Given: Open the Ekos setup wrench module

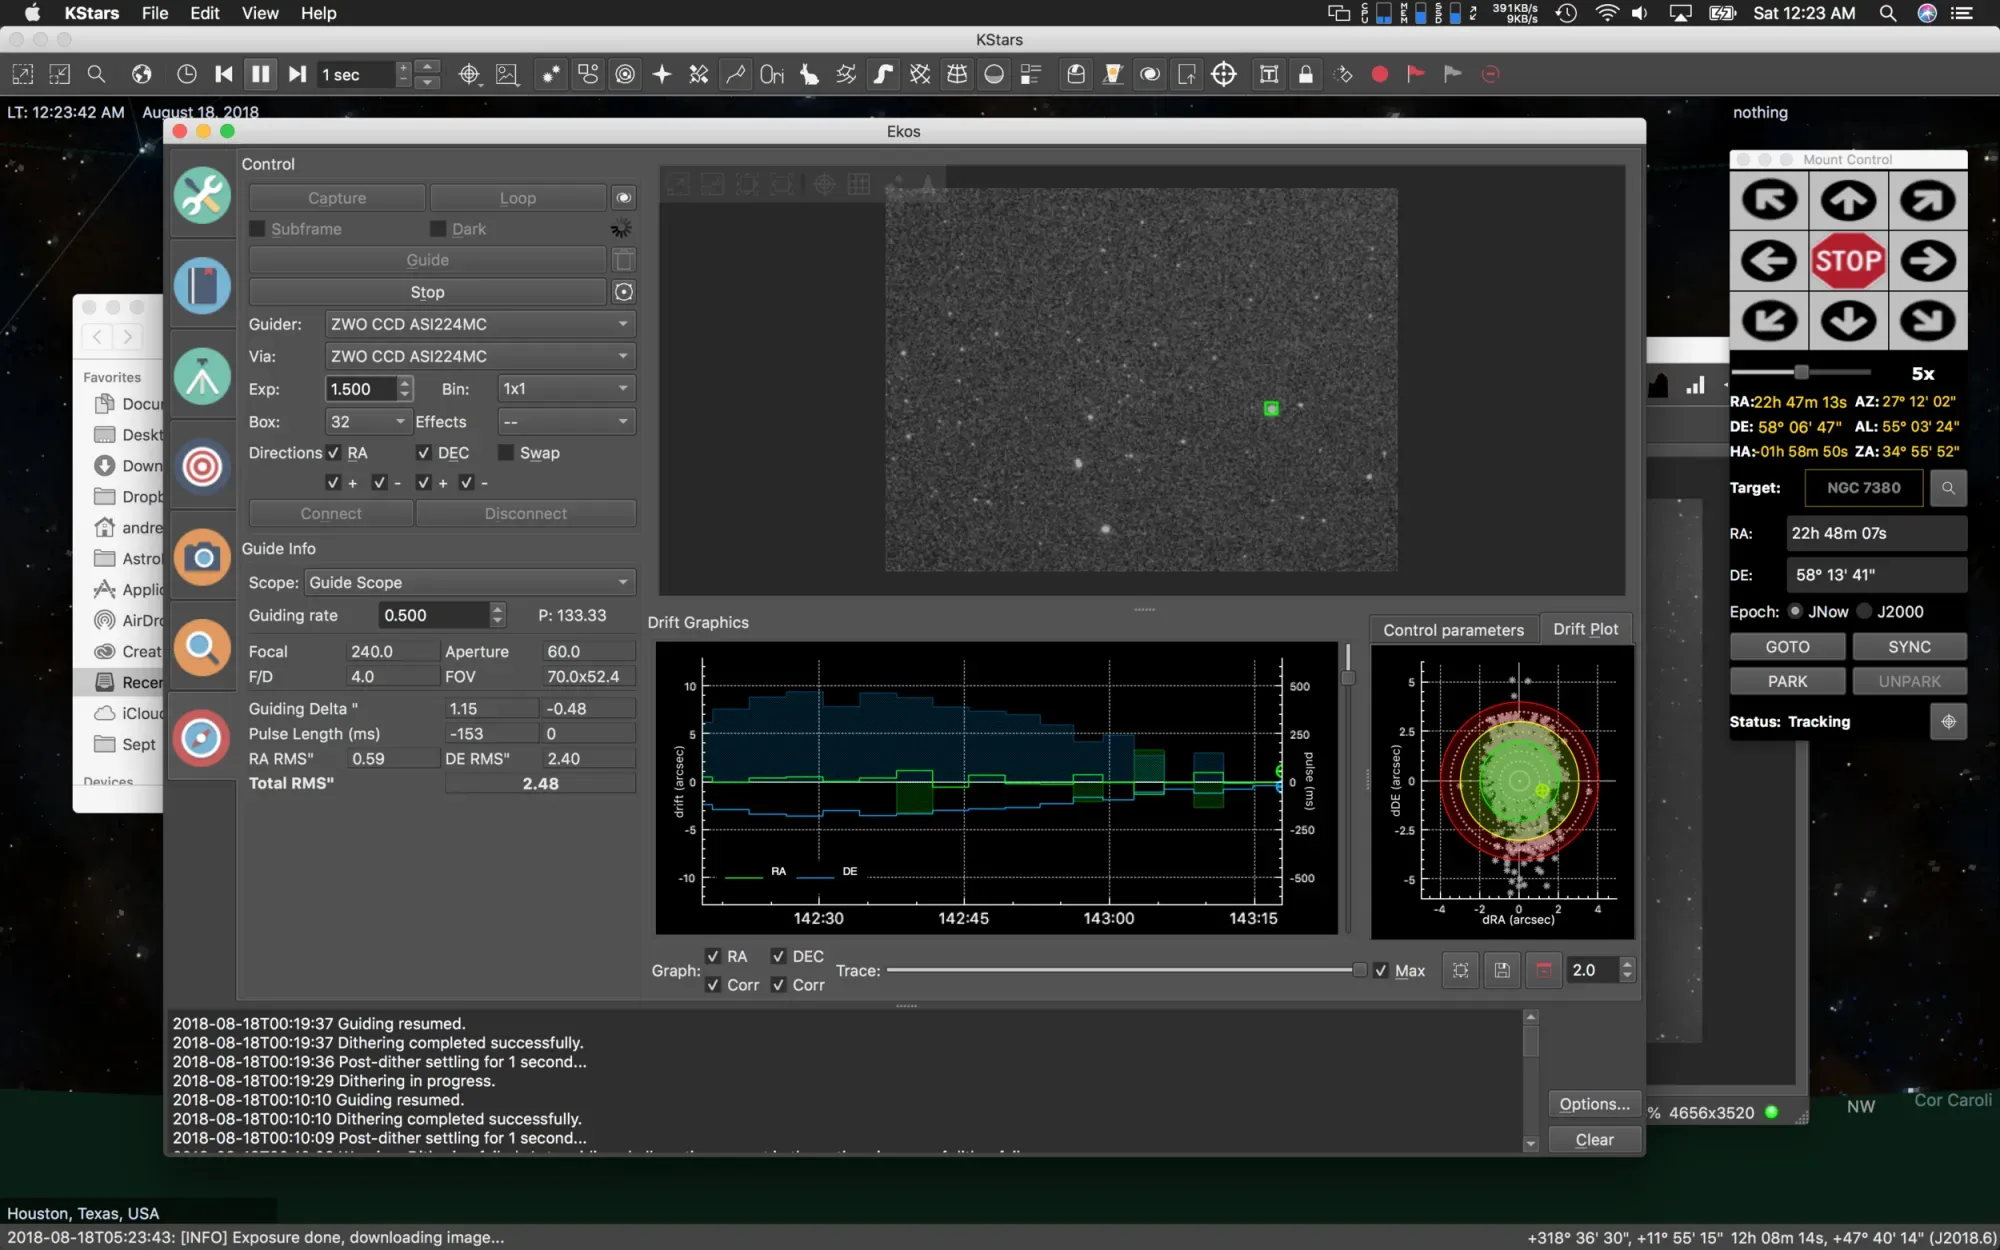Looking at the screenshot, I should coord(202,195).
